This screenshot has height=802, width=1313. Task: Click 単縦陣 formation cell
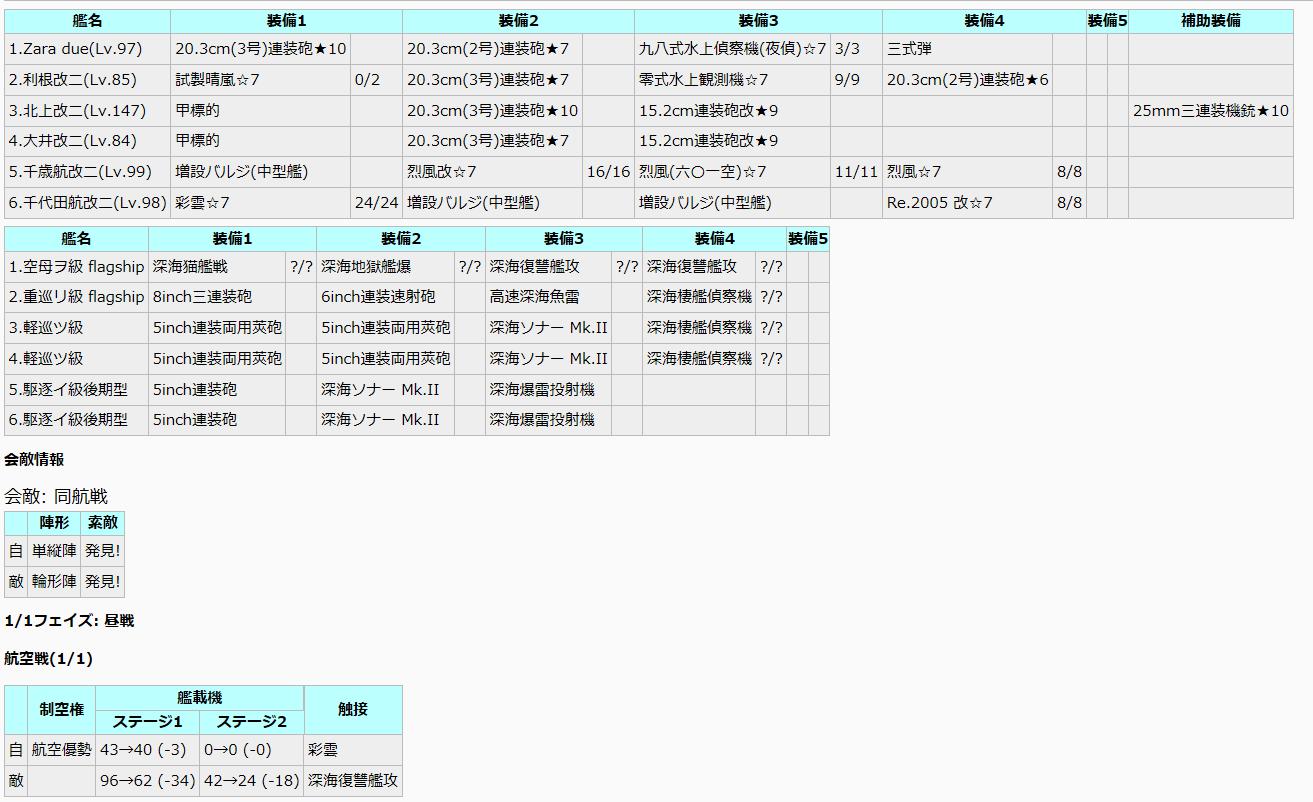[x=54, y=551]
